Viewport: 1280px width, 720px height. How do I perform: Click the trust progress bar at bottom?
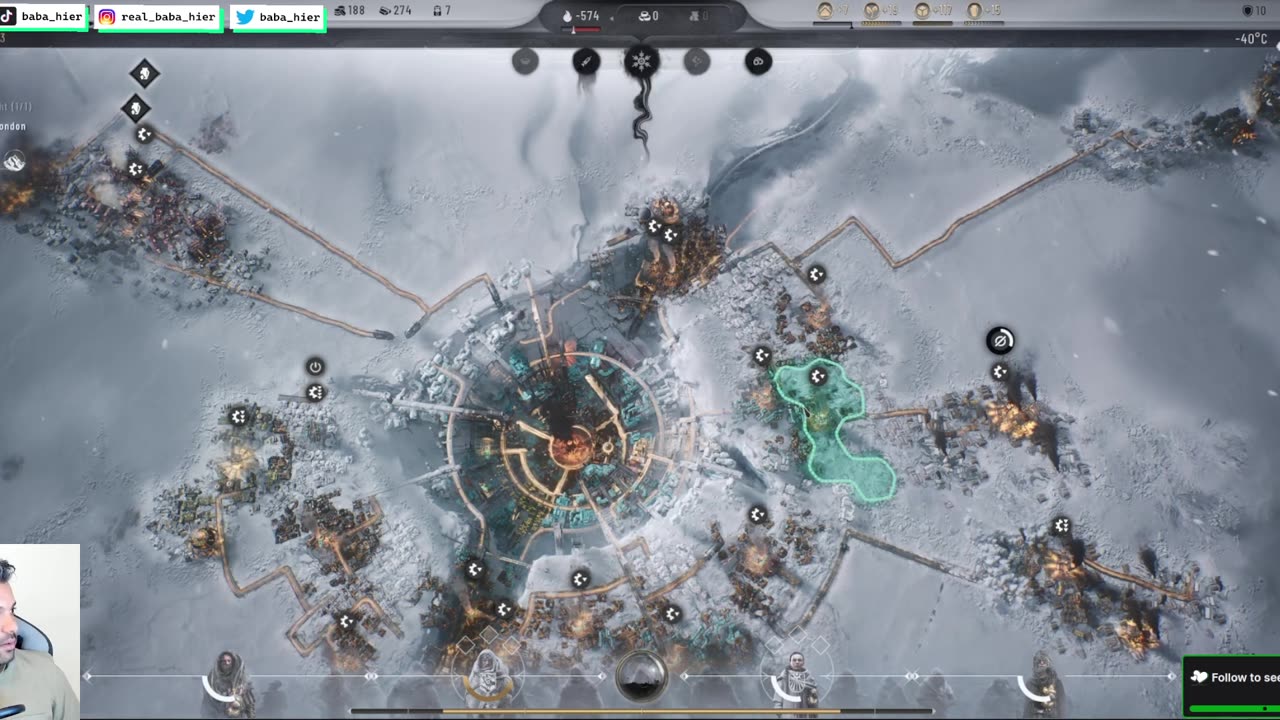640,711
